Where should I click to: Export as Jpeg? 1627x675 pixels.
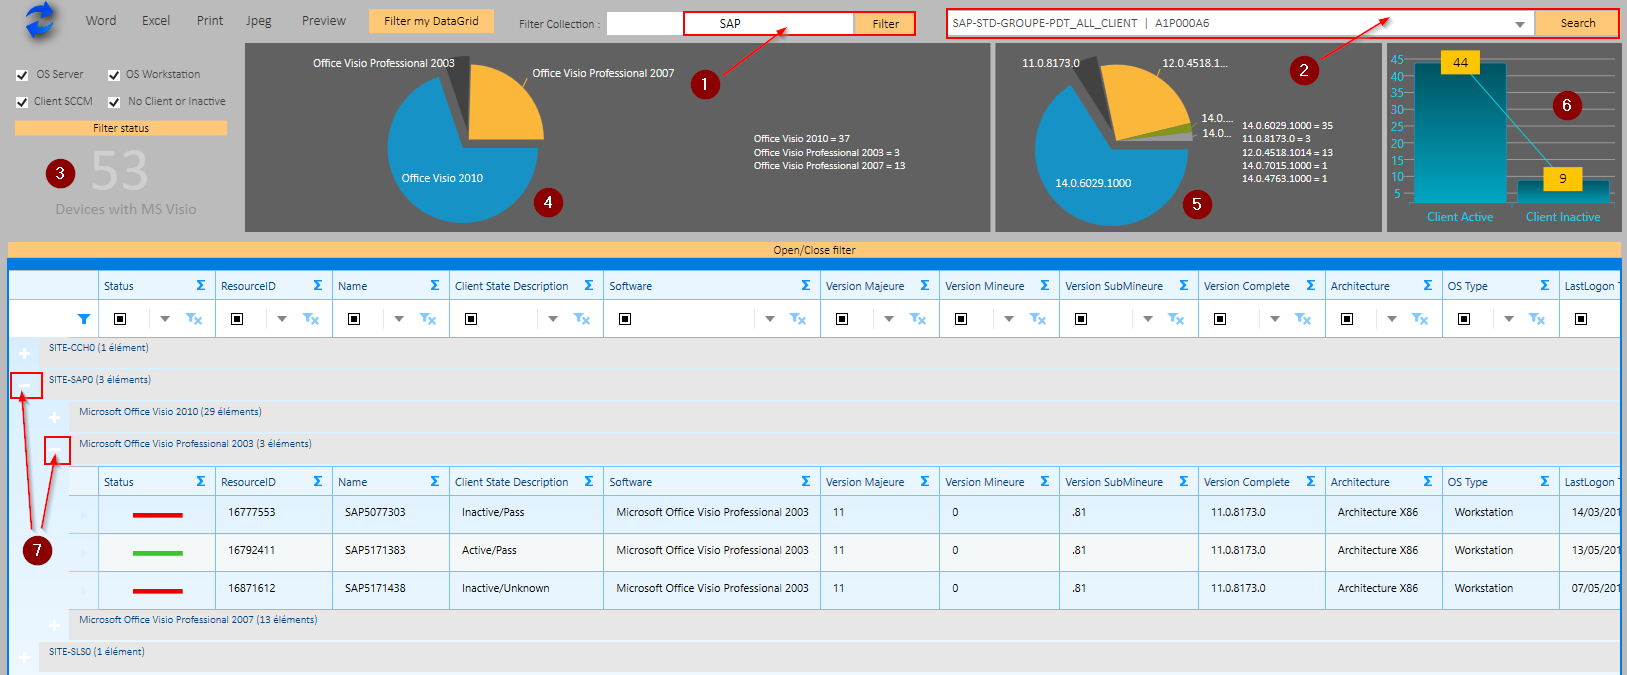(259, 20)
